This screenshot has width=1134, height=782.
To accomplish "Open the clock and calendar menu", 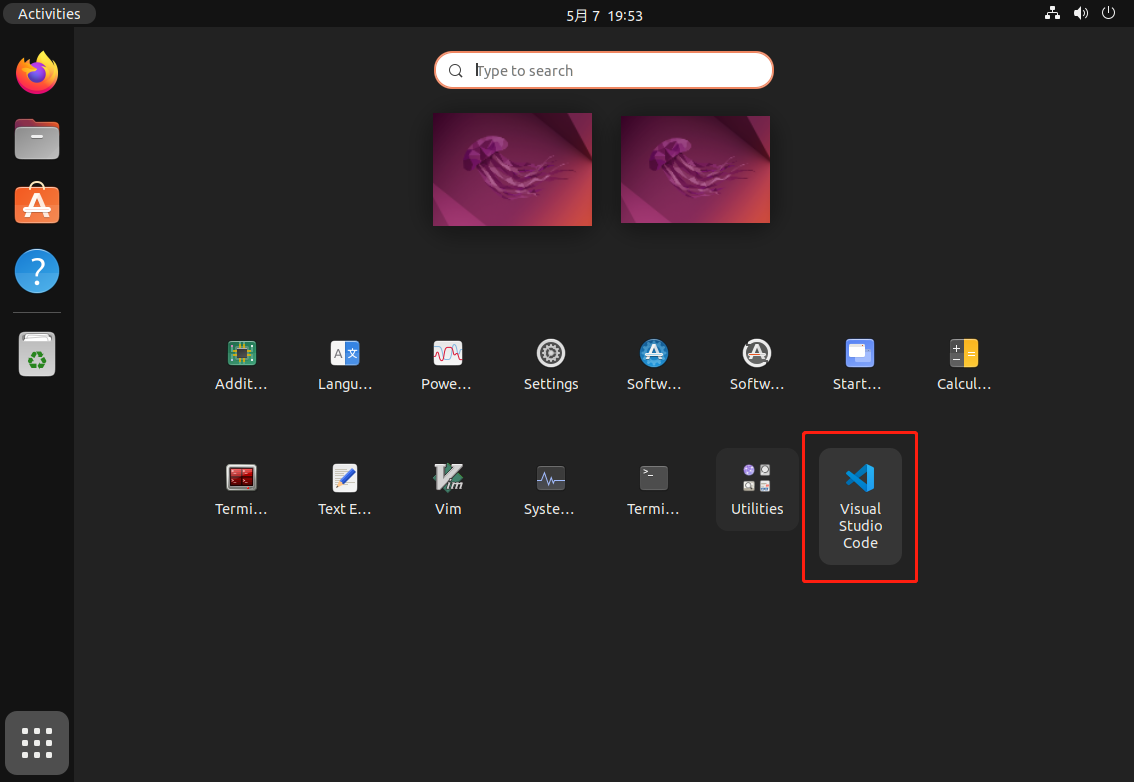I will pyautogui.click(x=604, y=15).
